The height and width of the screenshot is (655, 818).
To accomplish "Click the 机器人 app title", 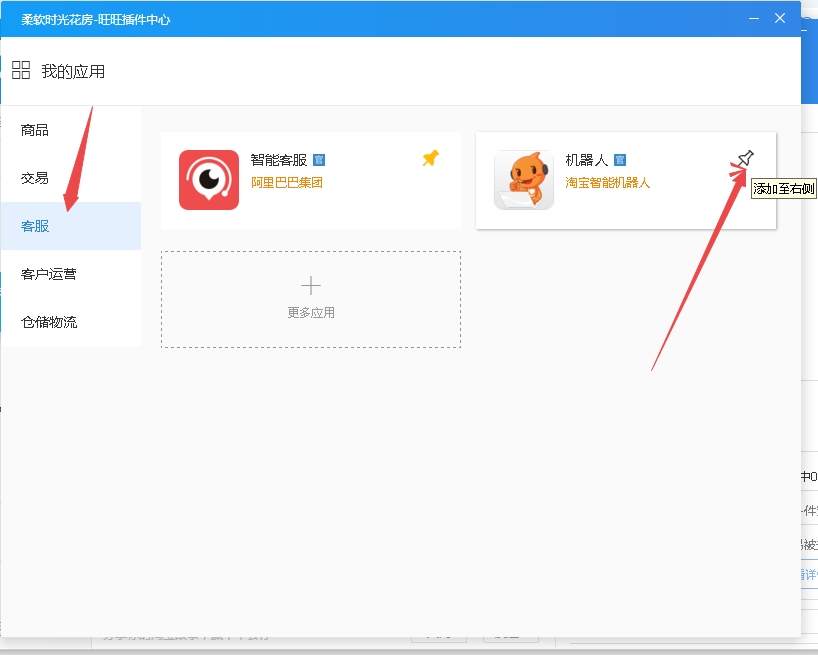I will [x=587, y=160].
